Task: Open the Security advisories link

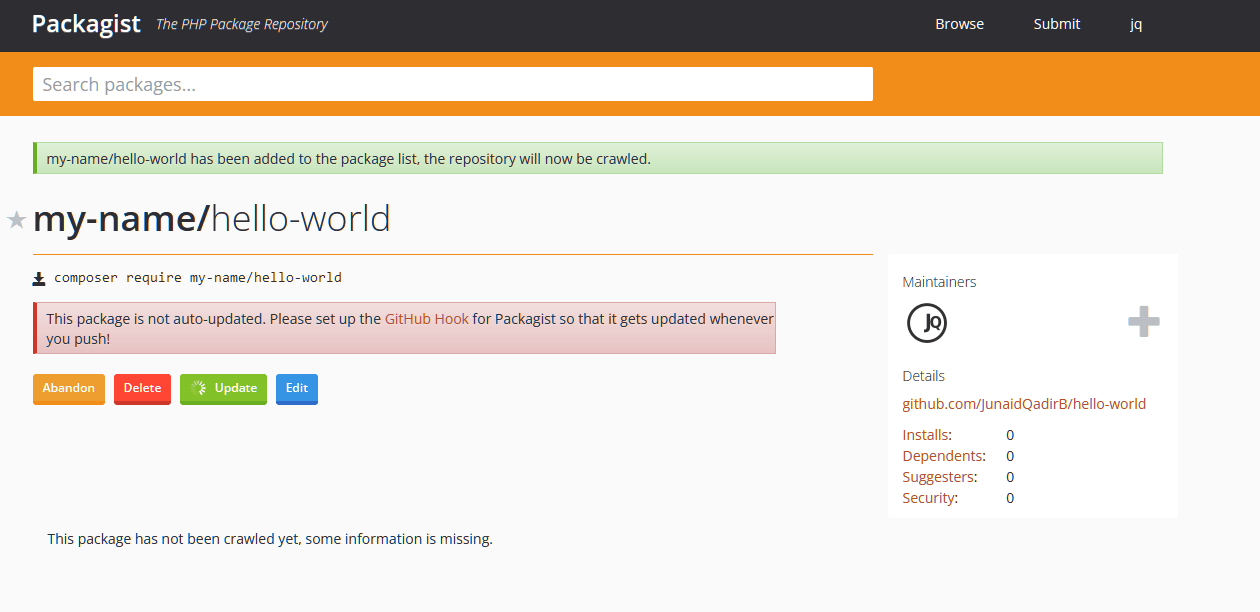Action: click(x=930, y=498)
